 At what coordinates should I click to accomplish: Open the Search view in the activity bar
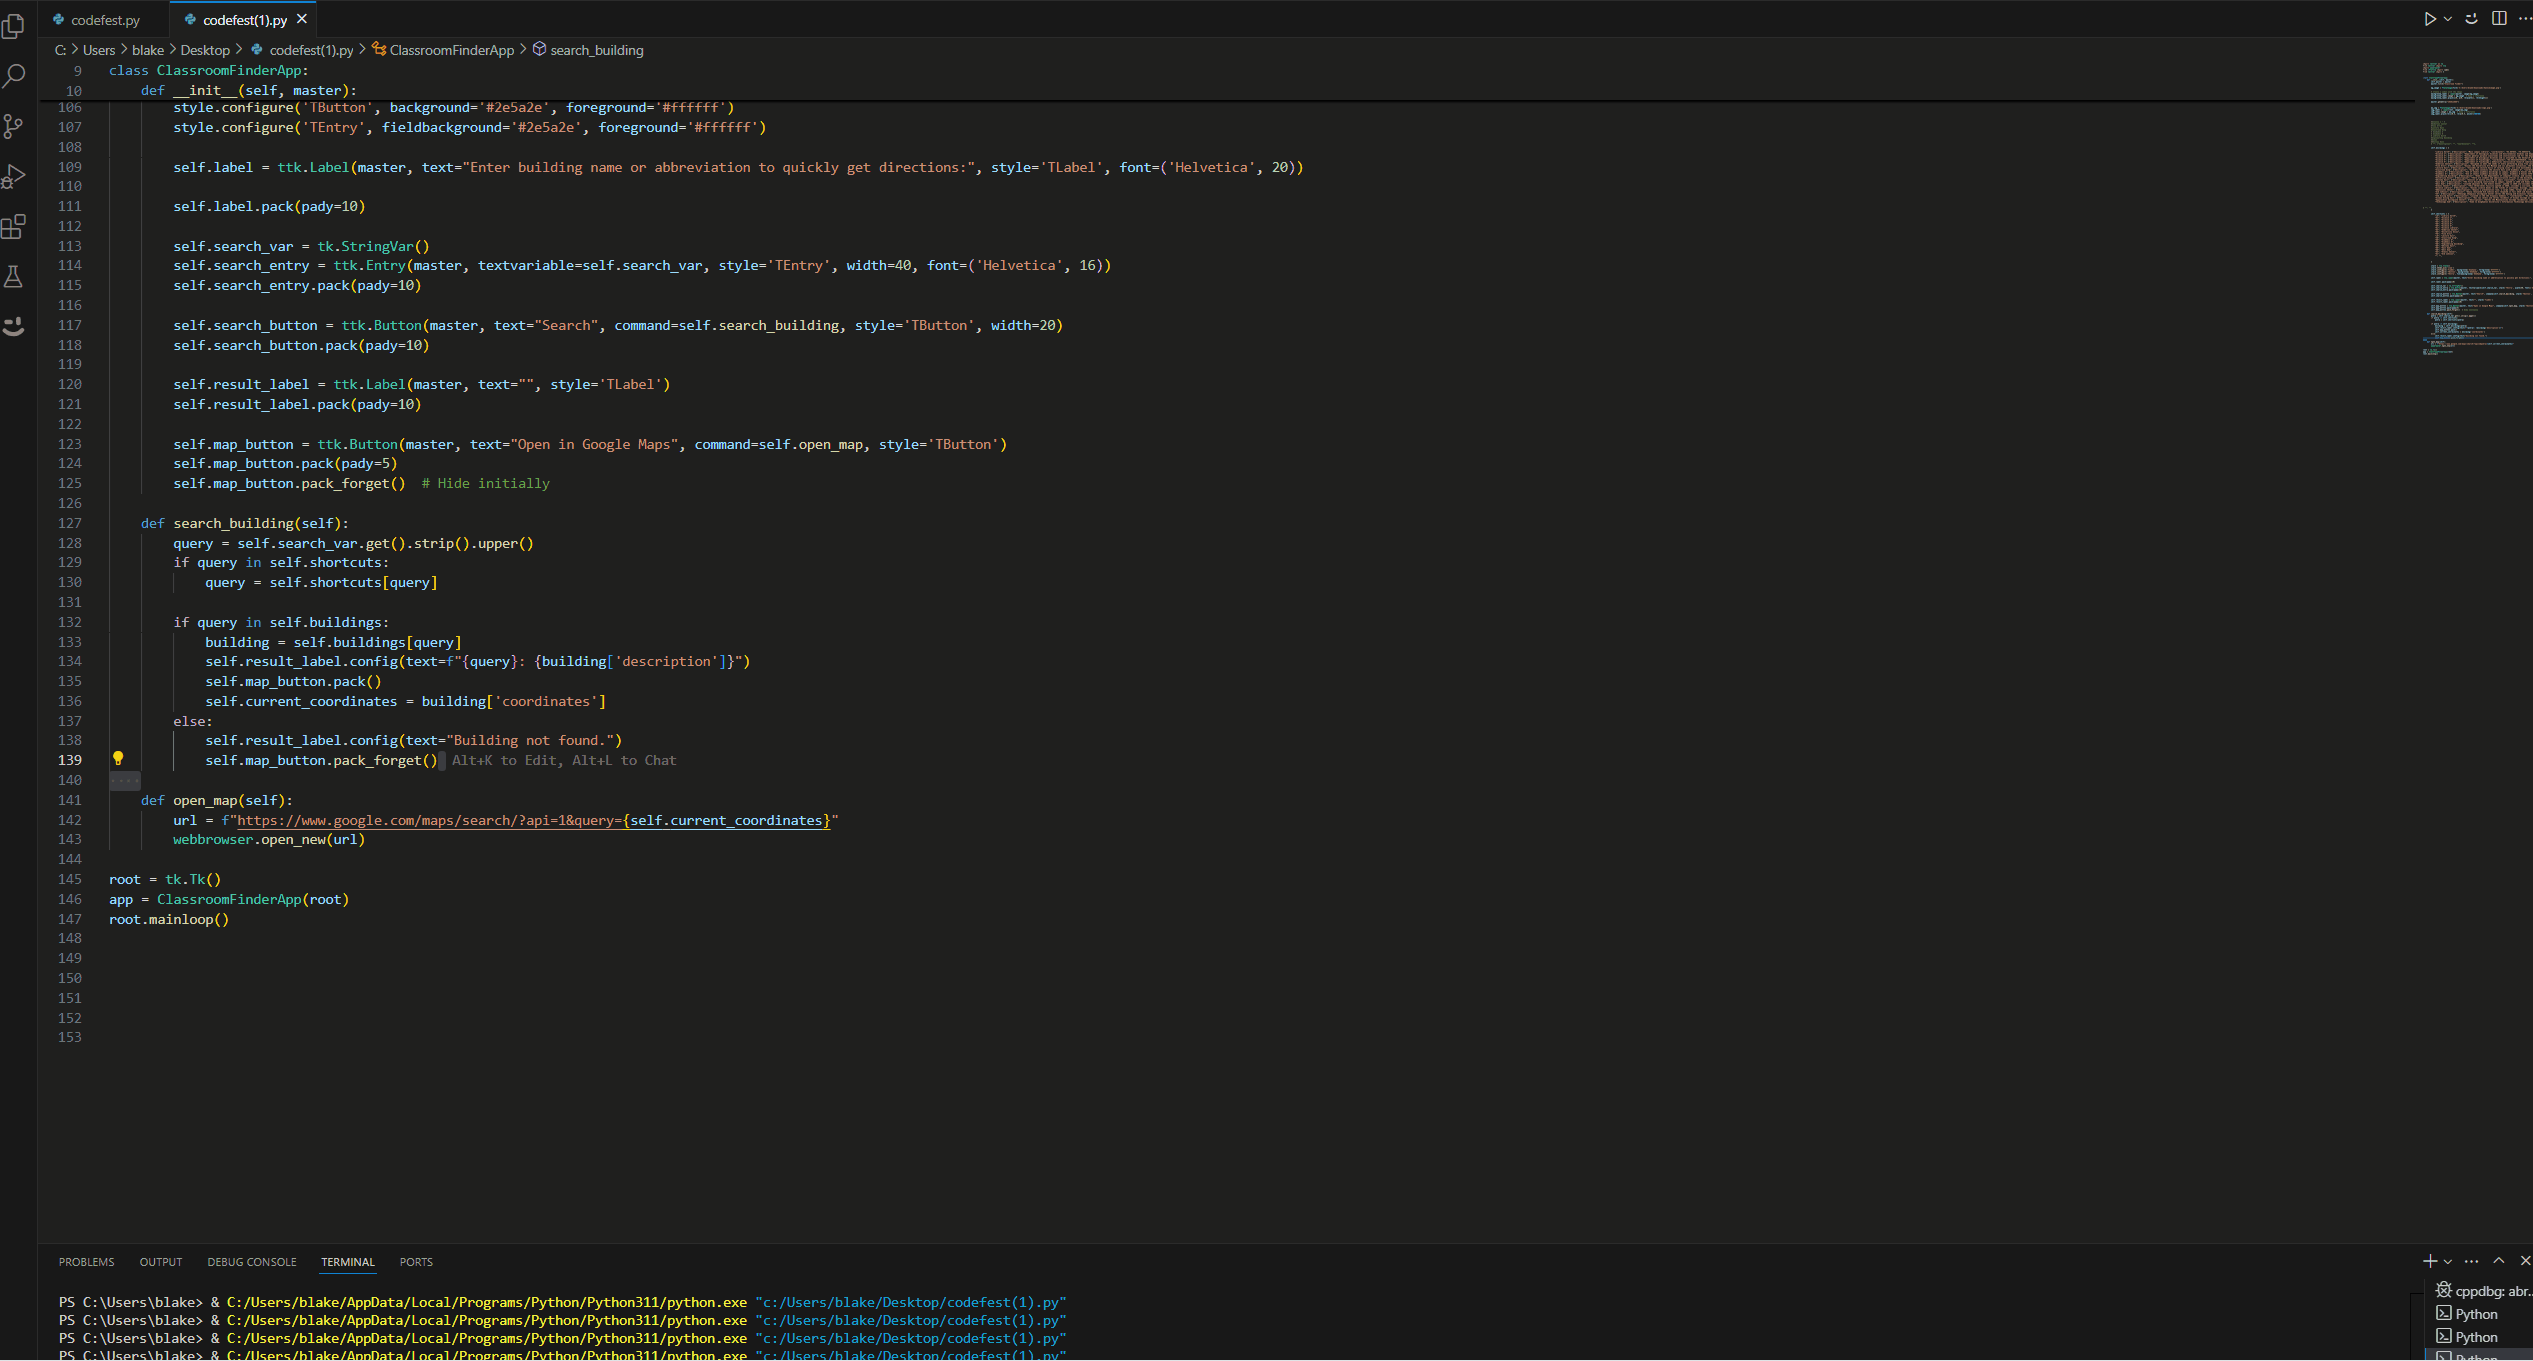click(x=14, y=76)
